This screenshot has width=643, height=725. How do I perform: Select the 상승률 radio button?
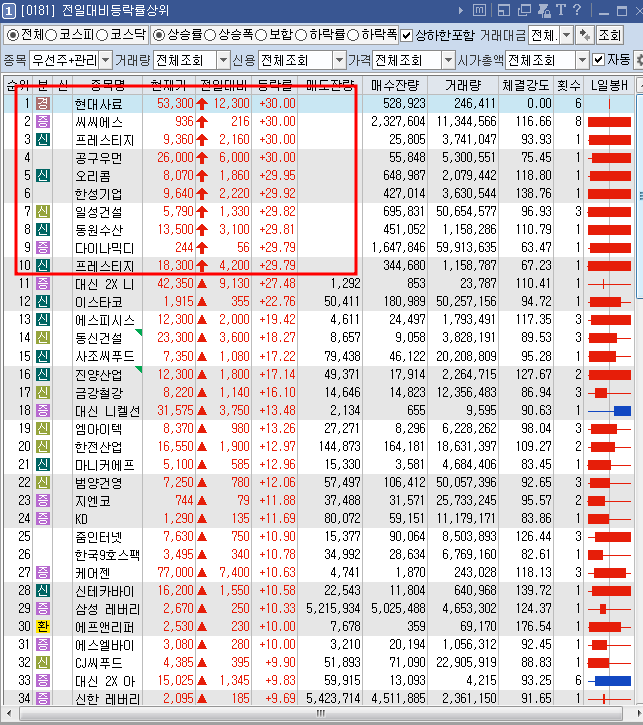(159, 35)
